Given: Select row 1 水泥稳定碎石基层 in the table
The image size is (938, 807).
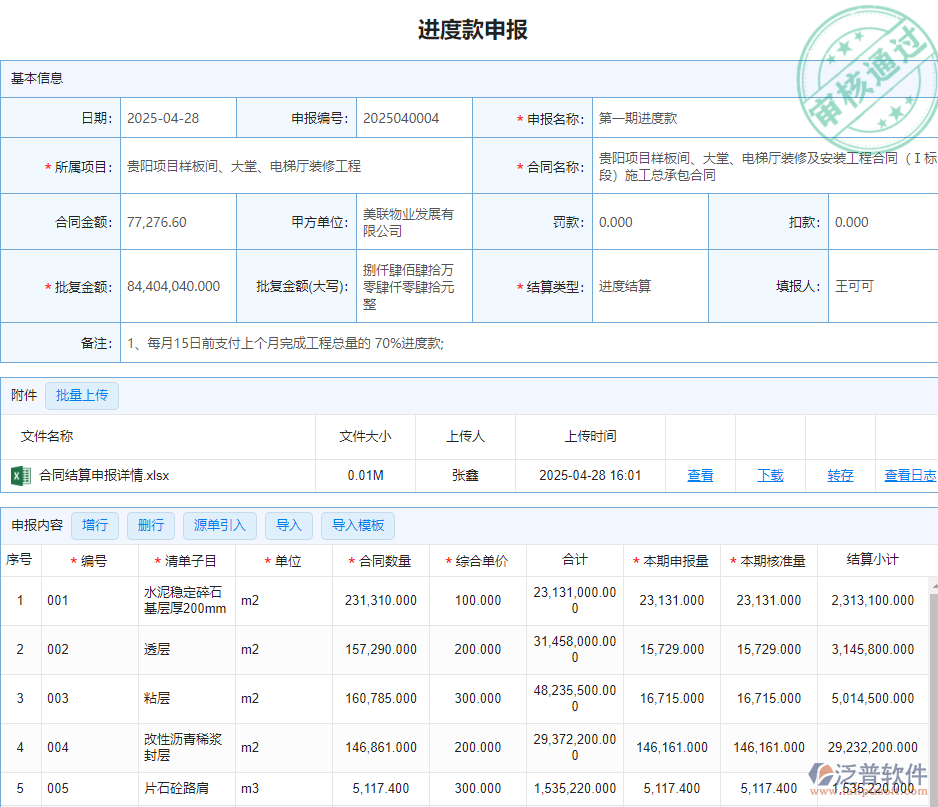Looking at the screenshot, I should coord(183,600).
